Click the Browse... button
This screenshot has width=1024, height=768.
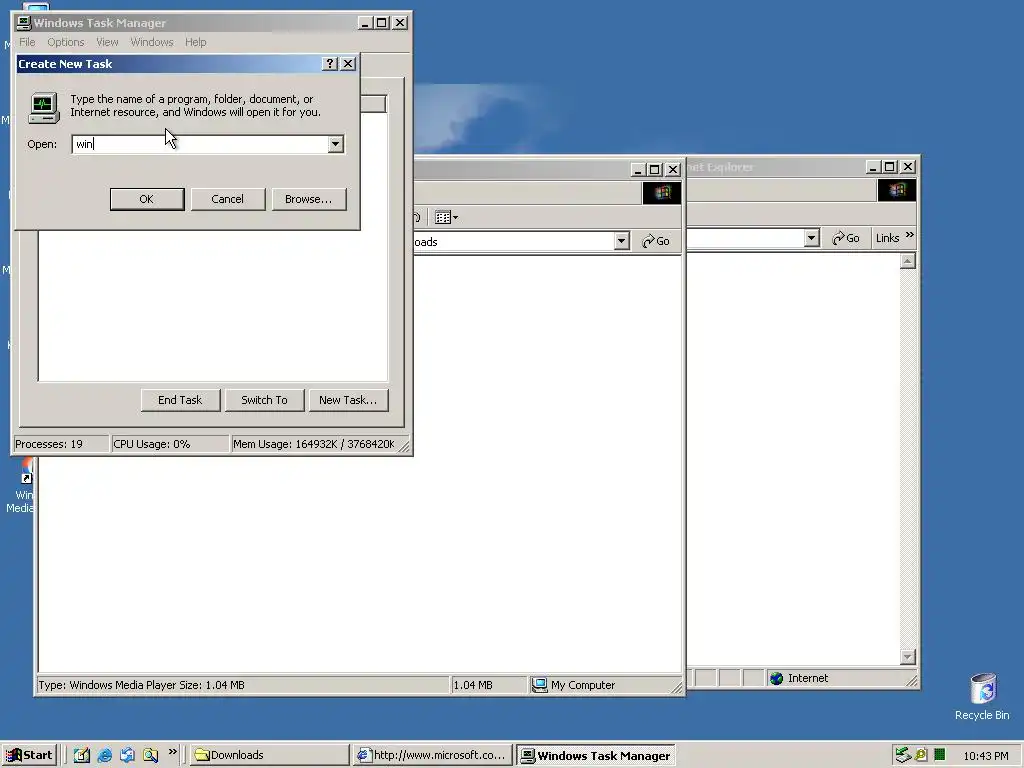308,199
